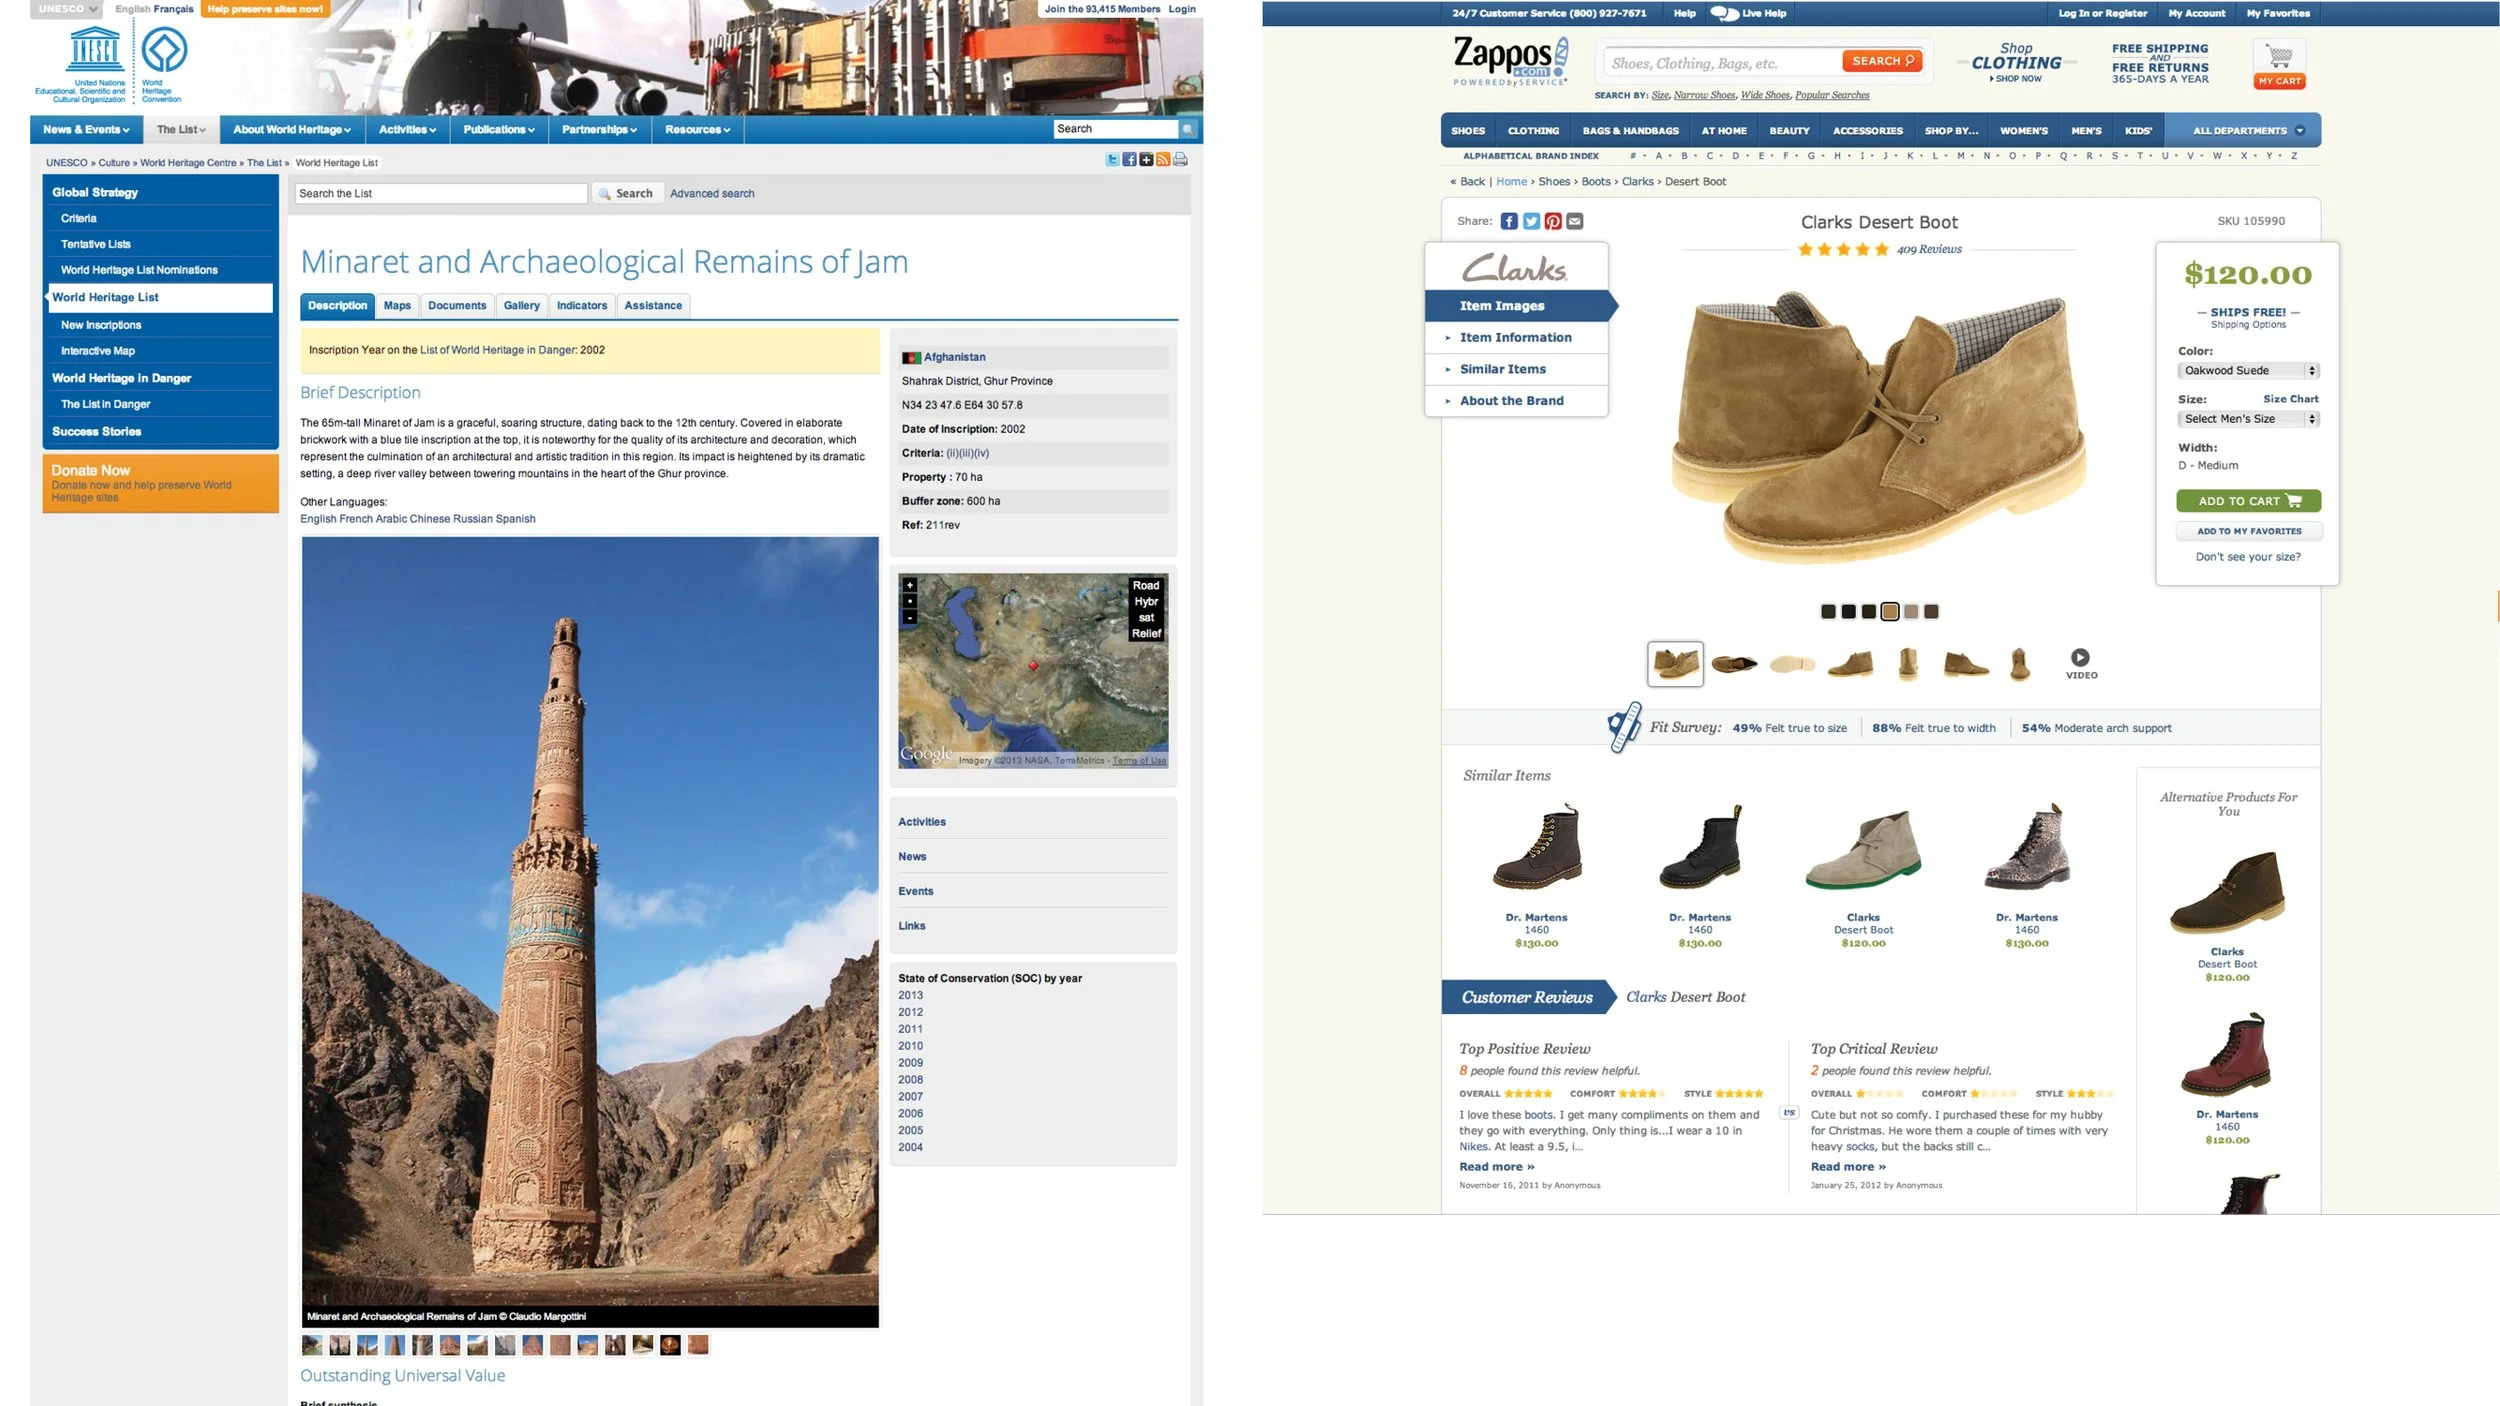Select the highlighted tan color swatch

point(1889,612)
